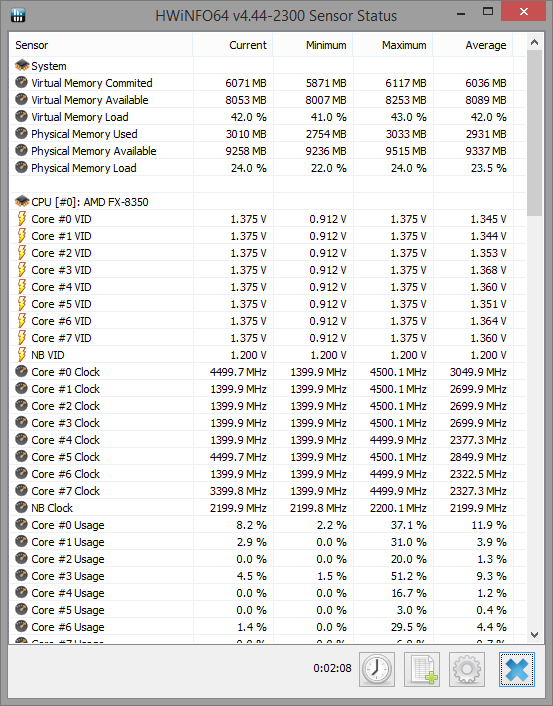553x706 pixels.
Task: Click the scrollbar down arrow
Action: pos(535,635)
